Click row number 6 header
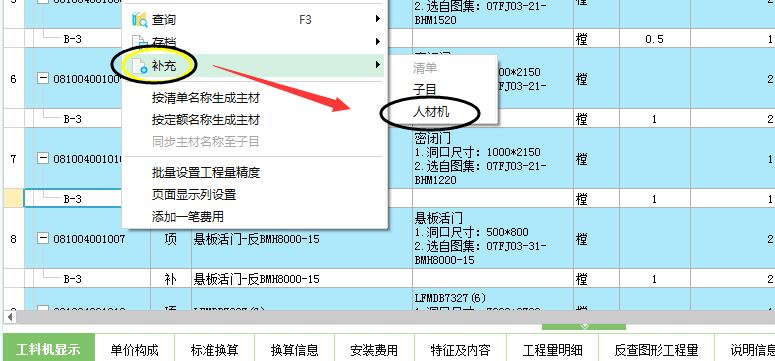Screen dimensions: 775x361 pos(13,79)
